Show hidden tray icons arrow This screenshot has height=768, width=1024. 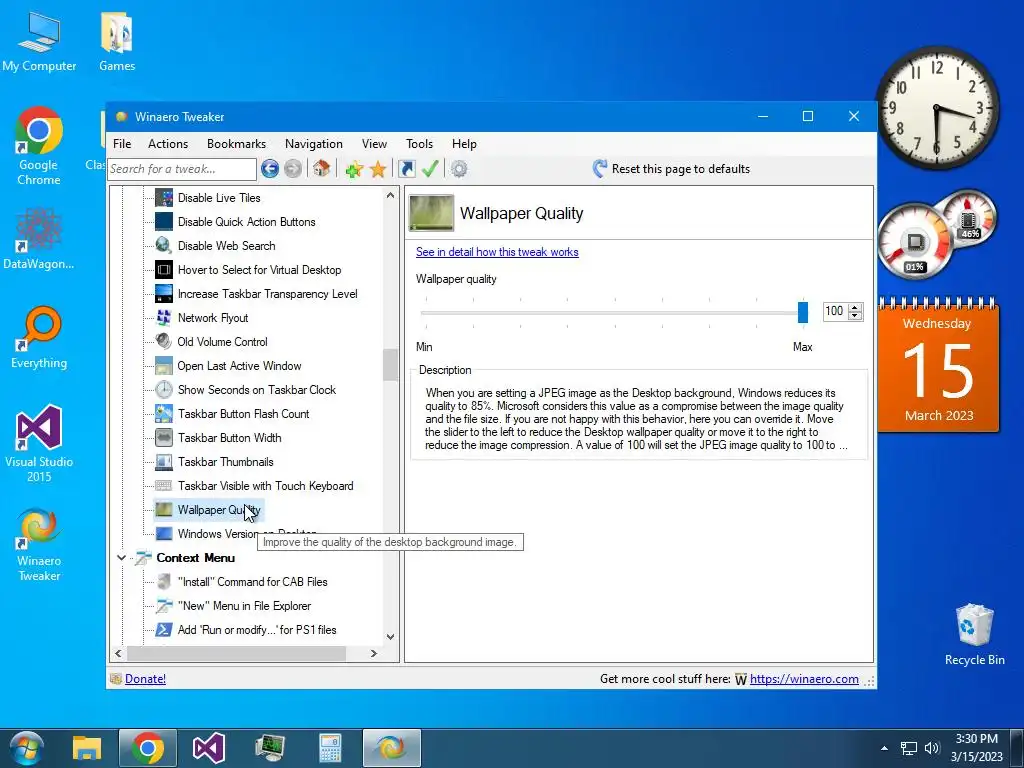tap(884, 748)
